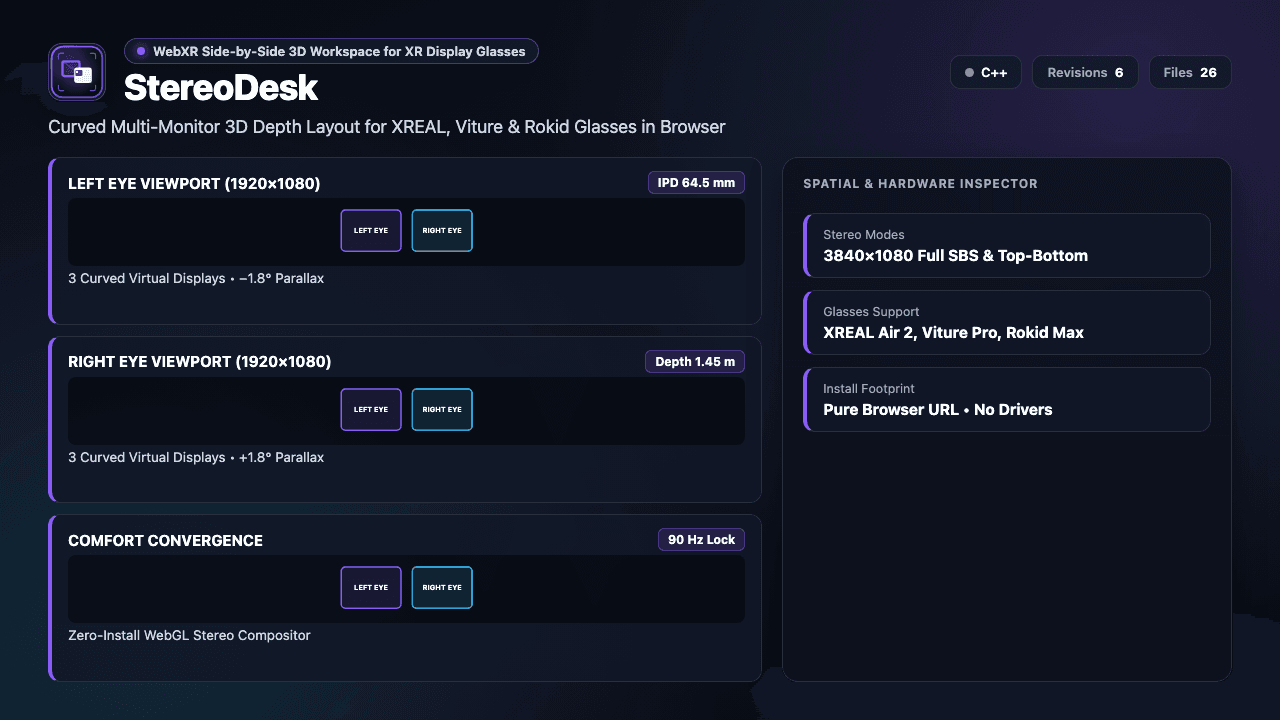Click the RIGHT EYE VIEWPORT (1920×1080) heading
This screenshot has height=720, width=1280.
(x=200, y=362)
